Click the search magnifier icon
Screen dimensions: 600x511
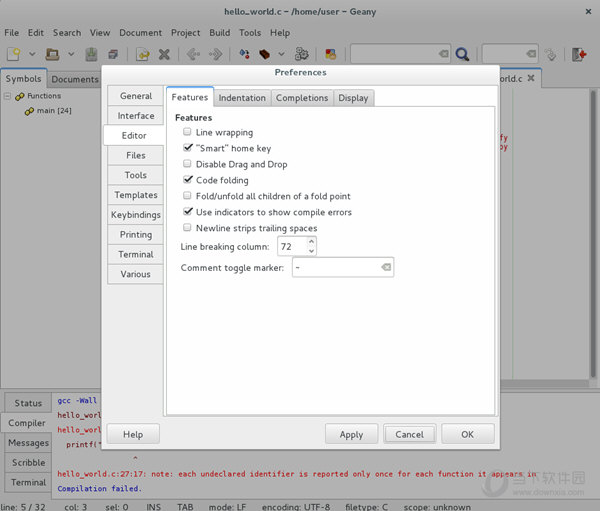462,54
